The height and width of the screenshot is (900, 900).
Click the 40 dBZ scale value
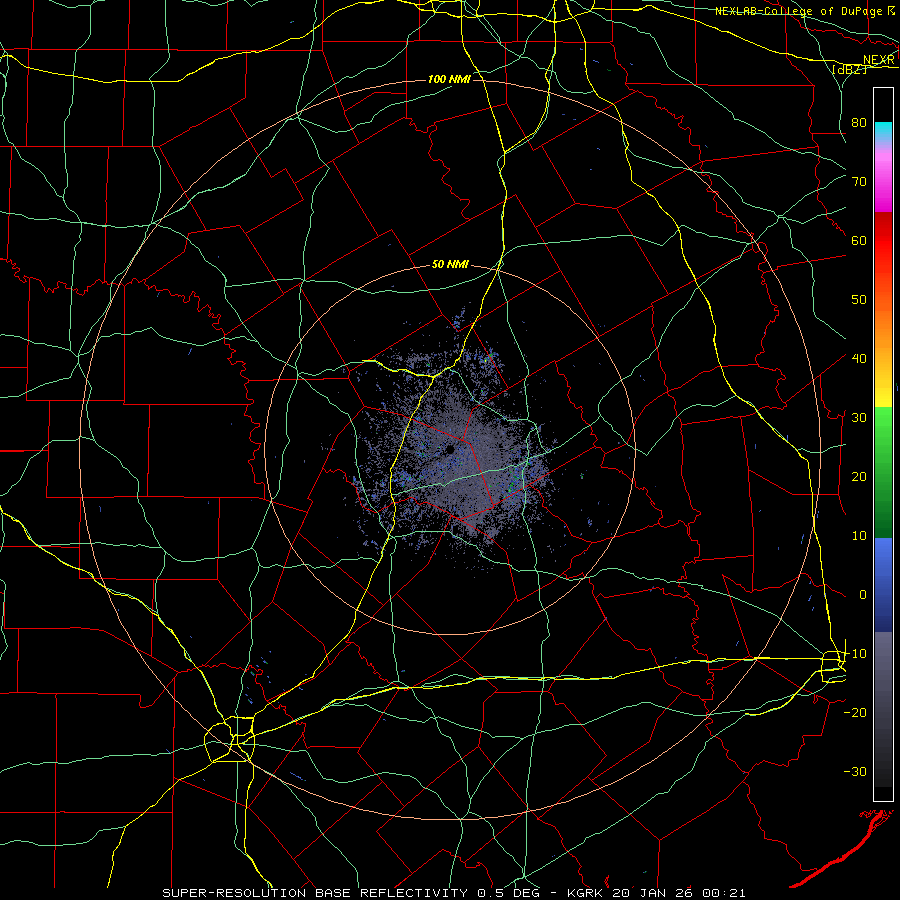pos(859,358)
